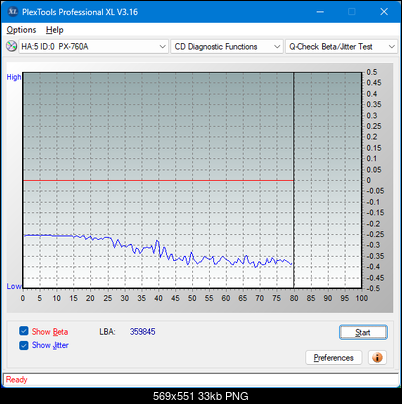Close the PlexTools Professional XL window
Viewport: 402px width, 404px height.
click(x=384, y=12)
